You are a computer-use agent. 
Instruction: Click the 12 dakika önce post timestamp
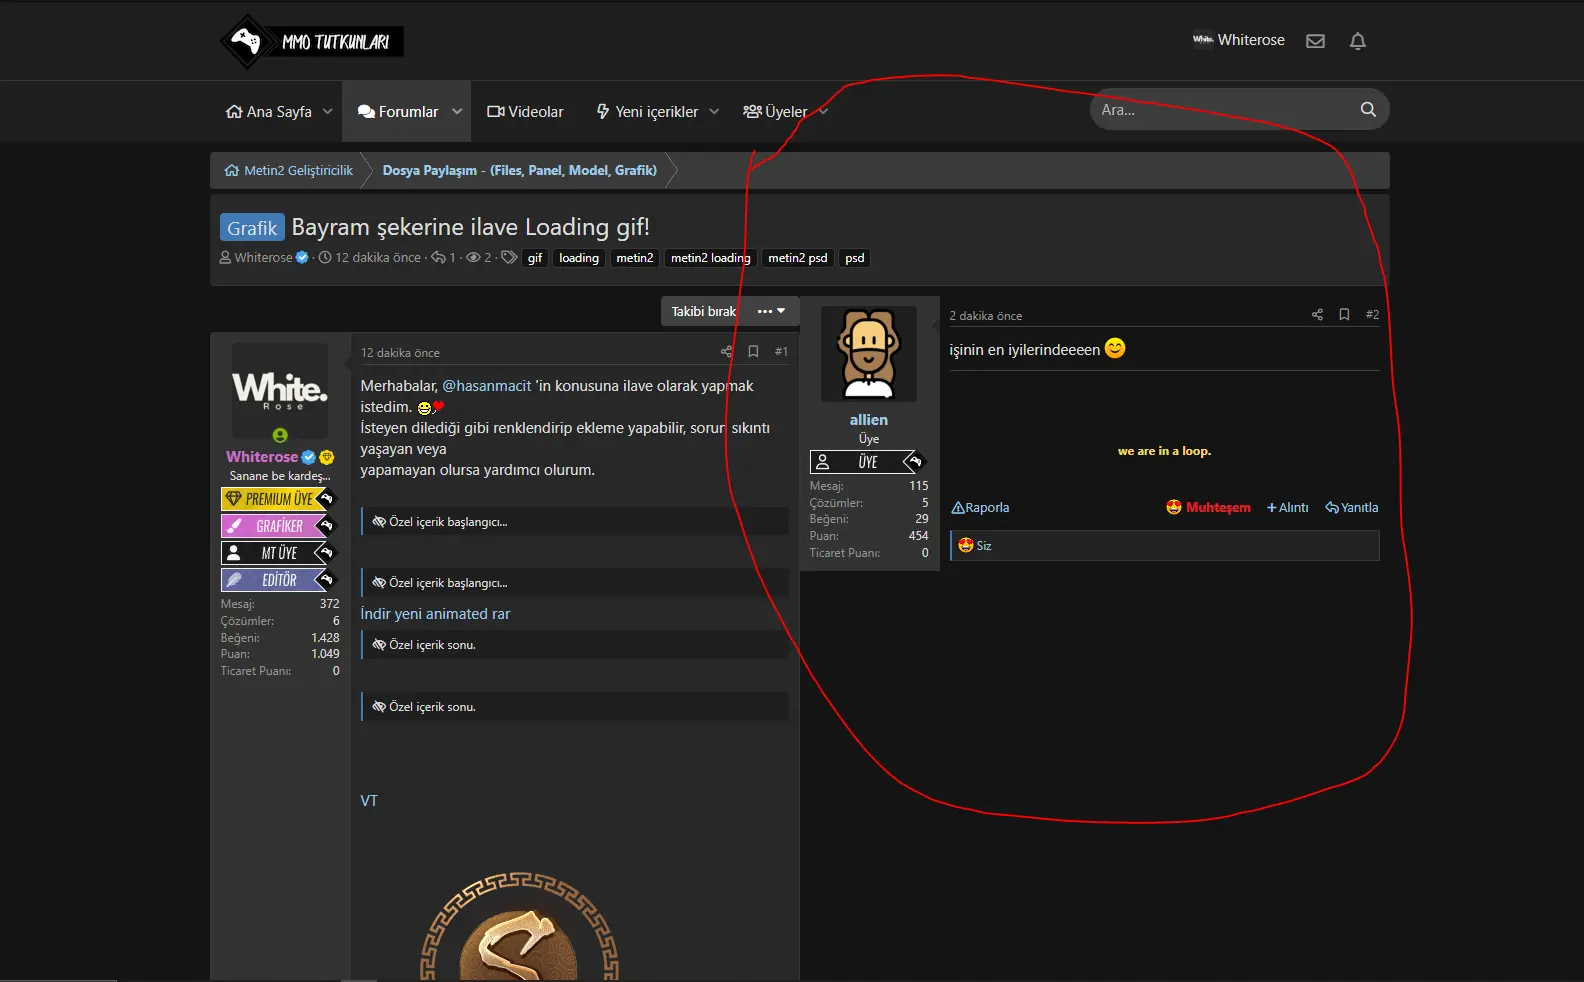point(400,353)
